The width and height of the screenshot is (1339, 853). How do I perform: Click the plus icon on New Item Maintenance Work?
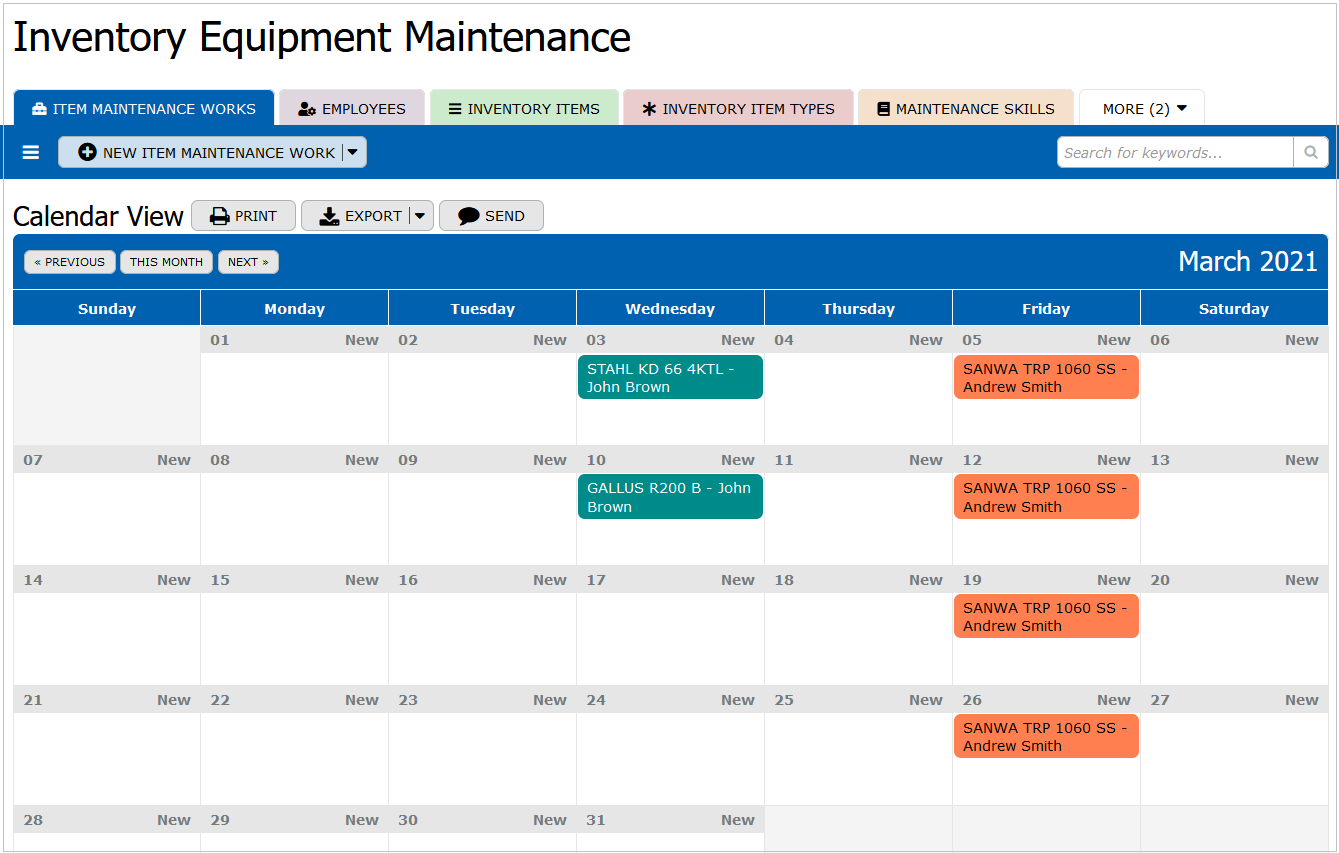tap(87, 153)
